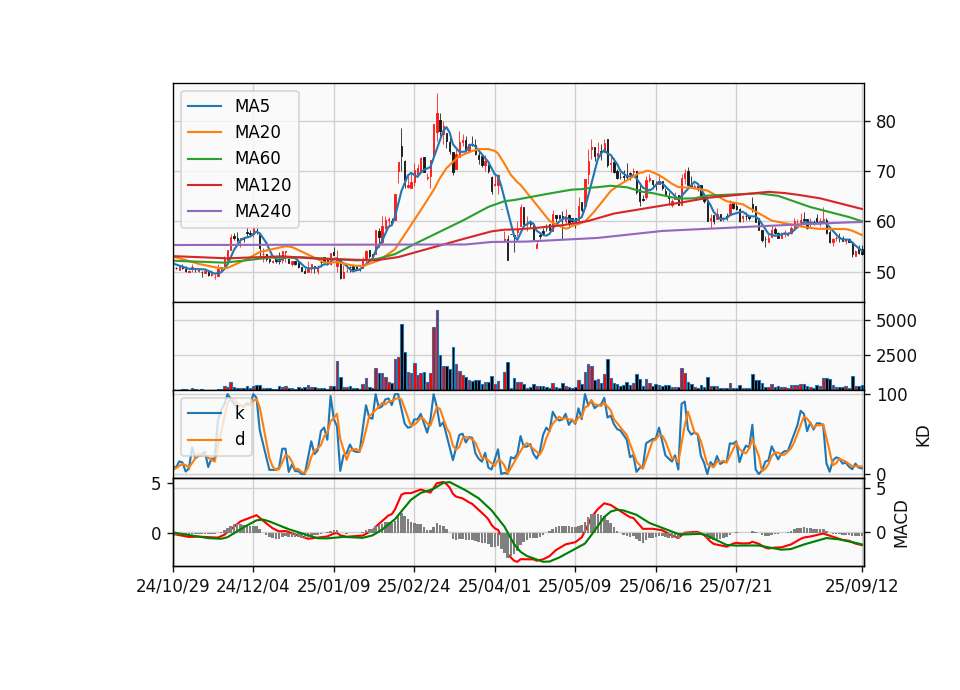Click the 25/05/09 date axis label

point(575,587)
